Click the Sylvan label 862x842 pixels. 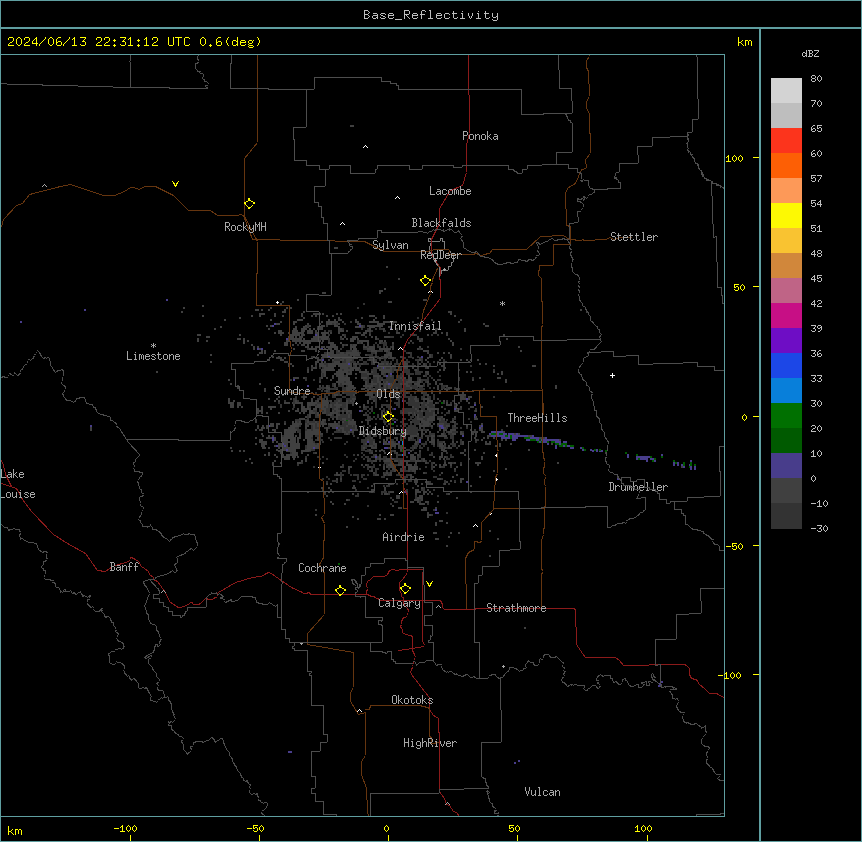click(x=390, y=245)
